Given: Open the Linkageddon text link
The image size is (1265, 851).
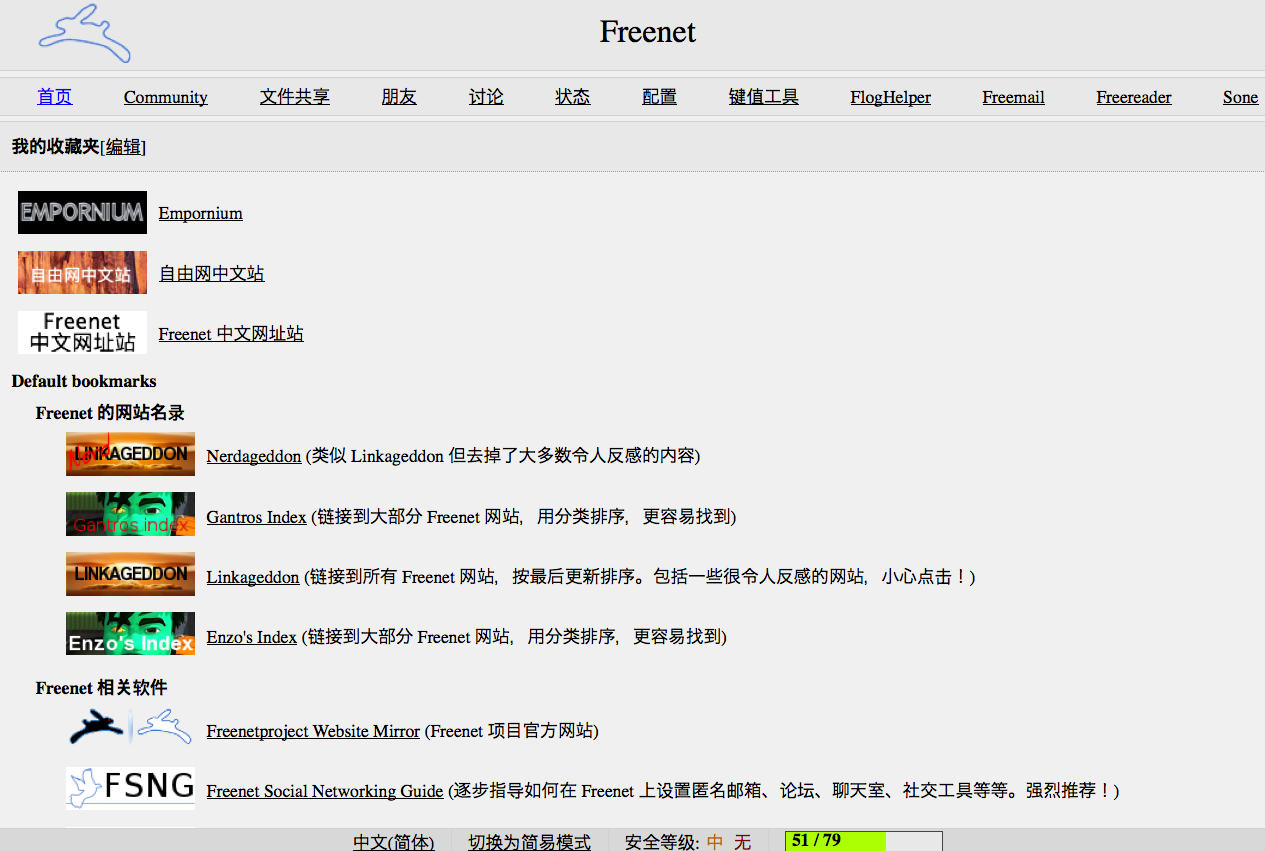Looking at the screenshot, I should [253, 577].
